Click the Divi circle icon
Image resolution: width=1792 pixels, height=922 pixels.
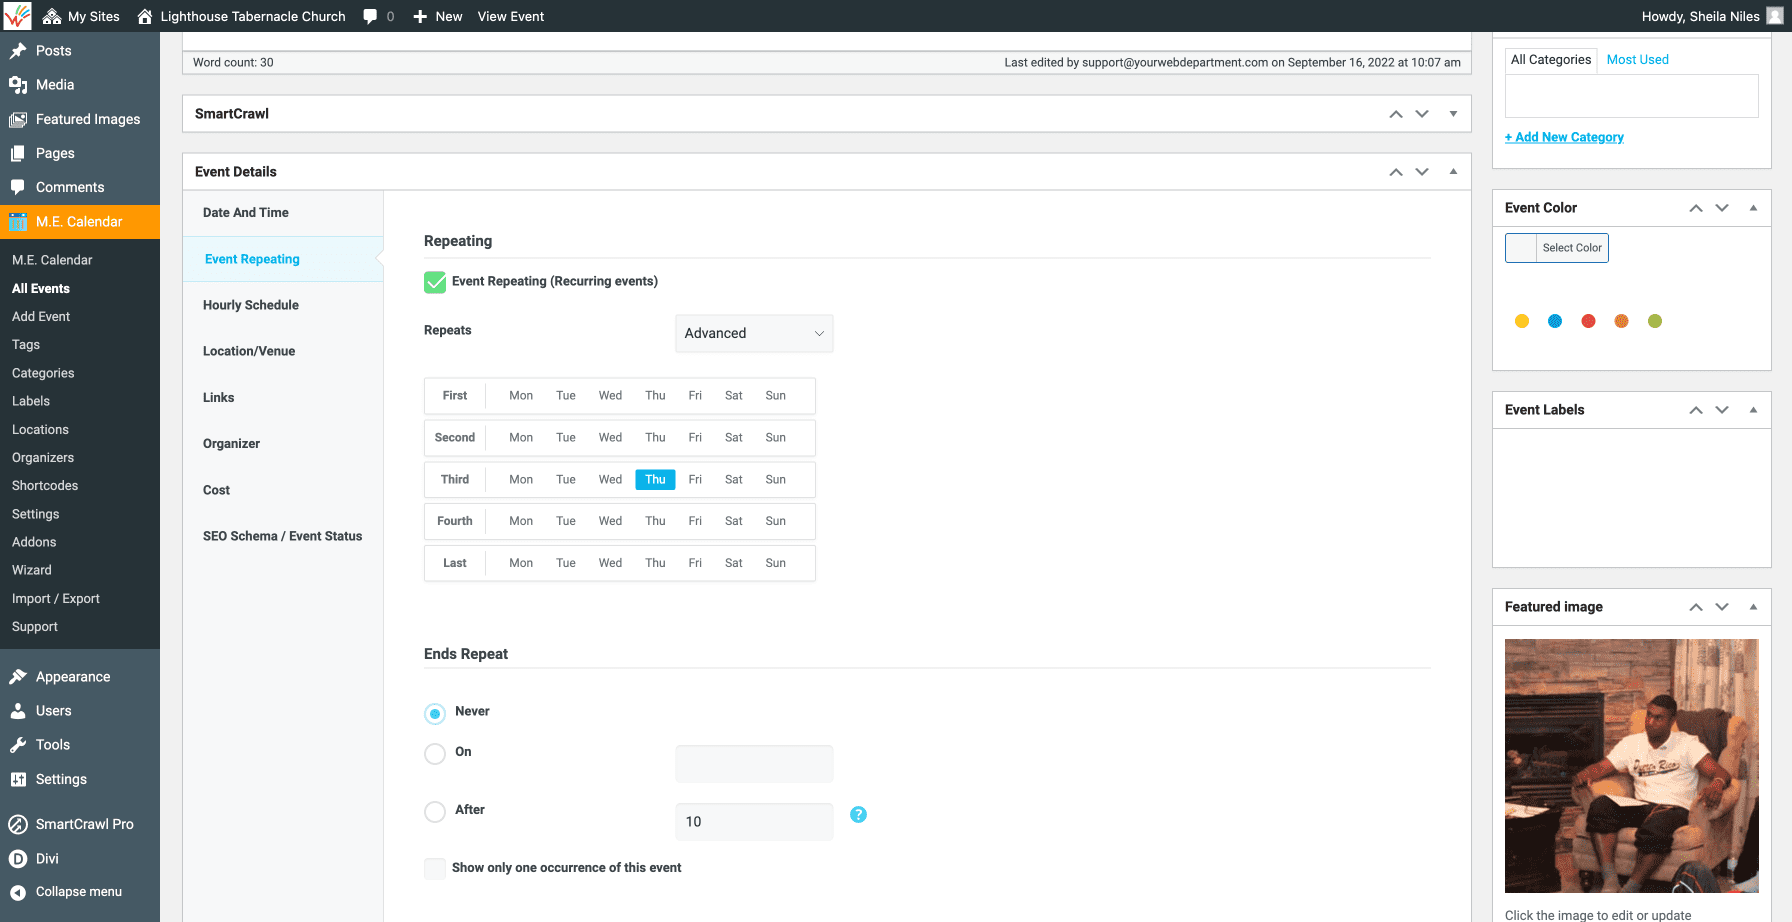tap(18, 858)
